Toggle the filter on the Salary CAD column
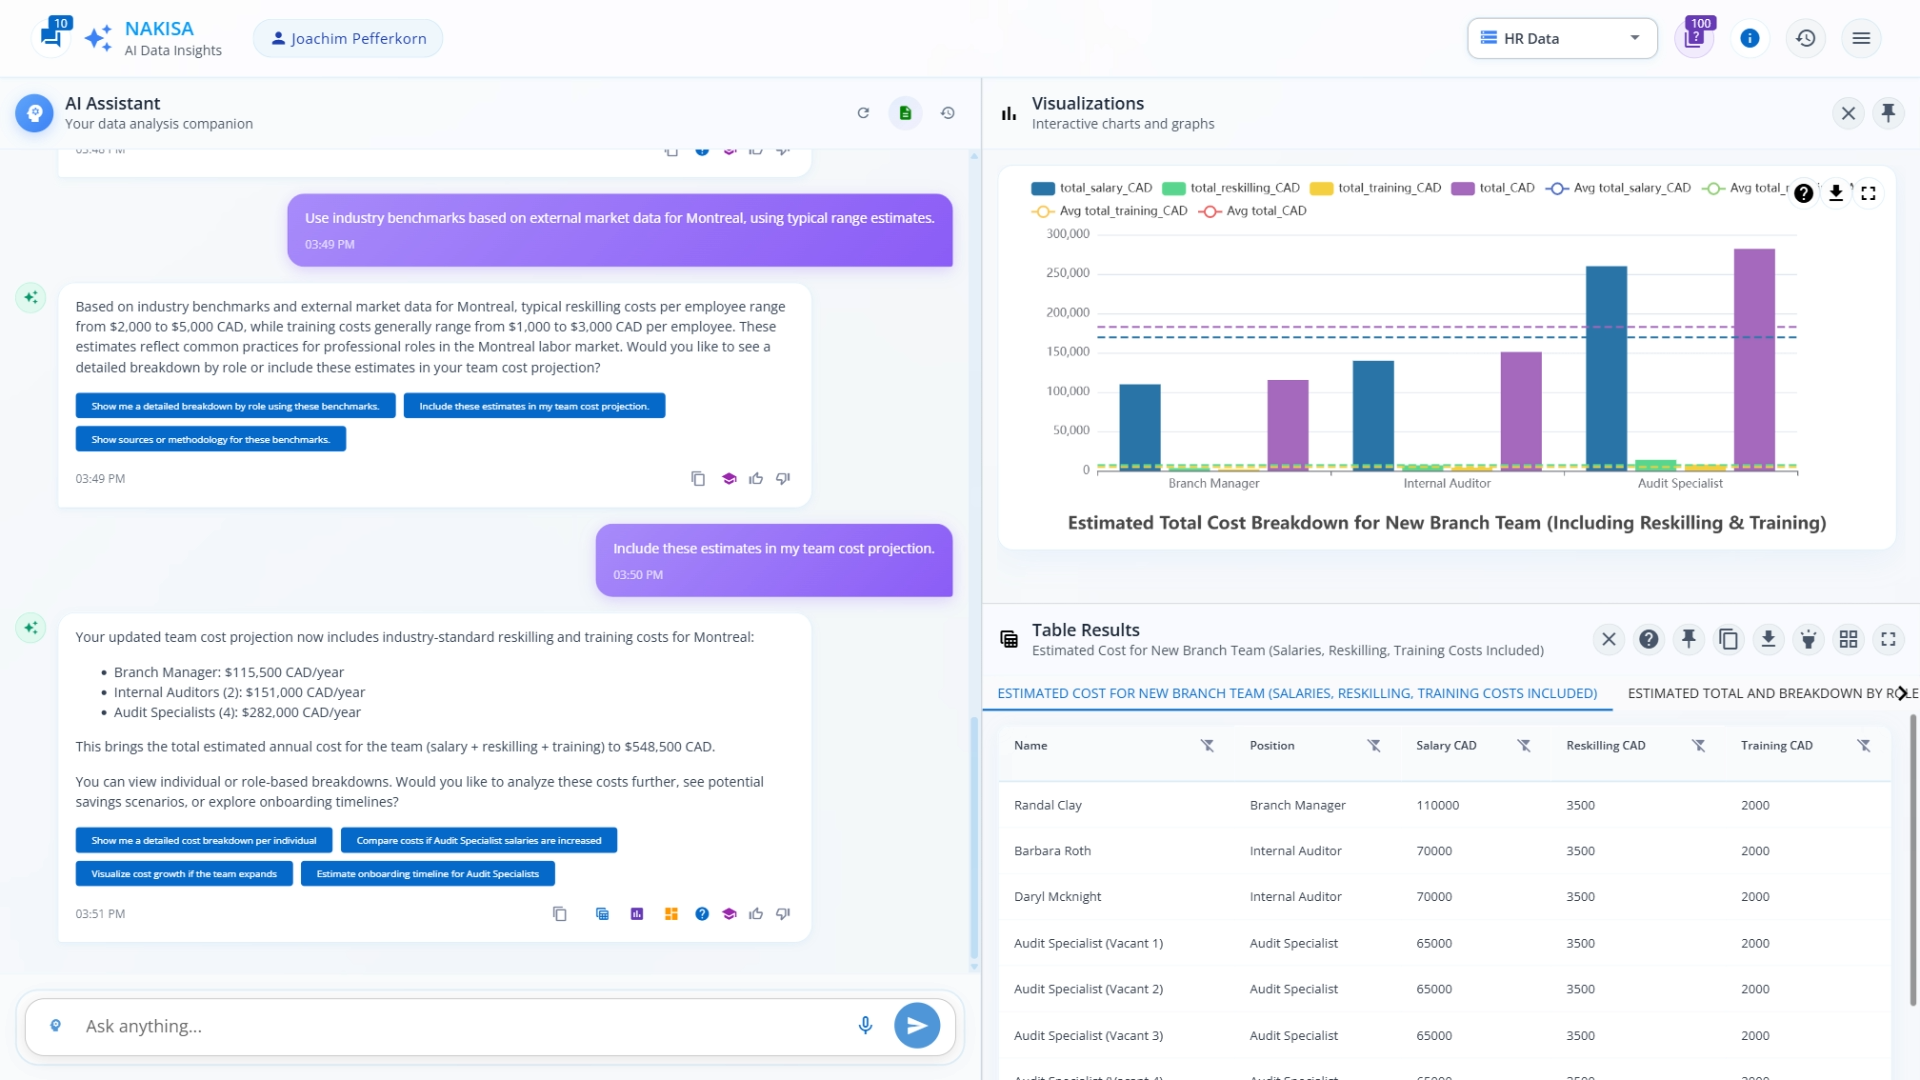The image size is (1920, 1080). [x=1524, y=745]
